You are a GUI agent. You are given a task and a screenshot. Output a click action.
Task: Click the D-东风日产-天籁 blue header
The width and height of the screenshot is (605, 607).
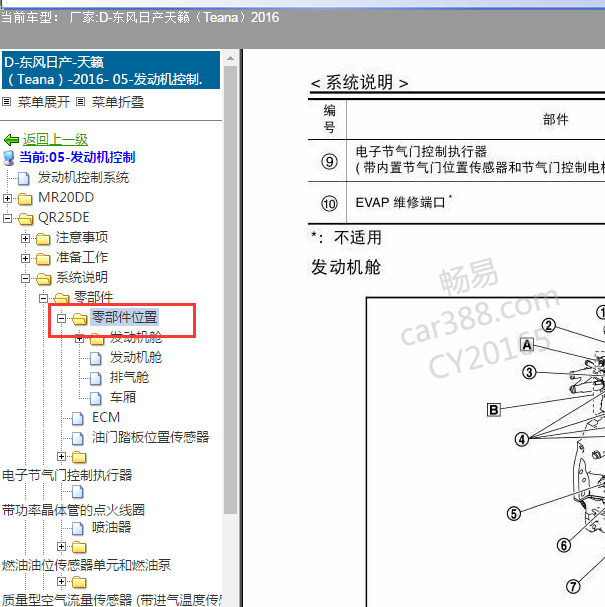tap(111, 70)
